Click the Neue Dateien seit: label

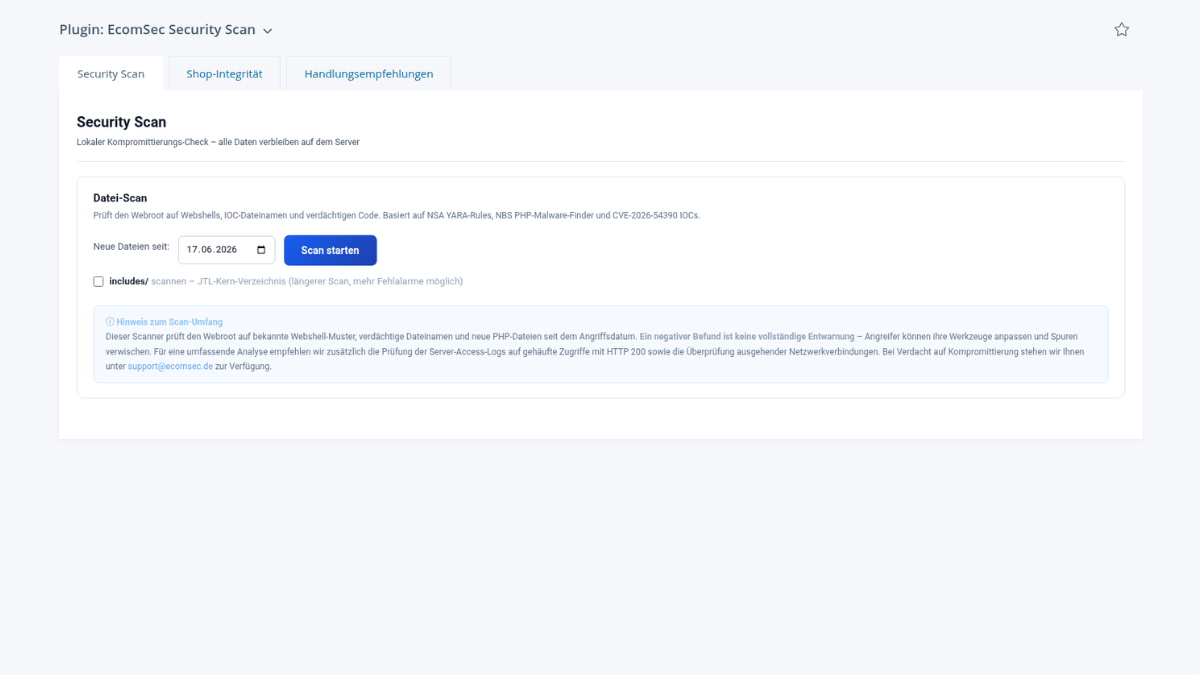131,246
